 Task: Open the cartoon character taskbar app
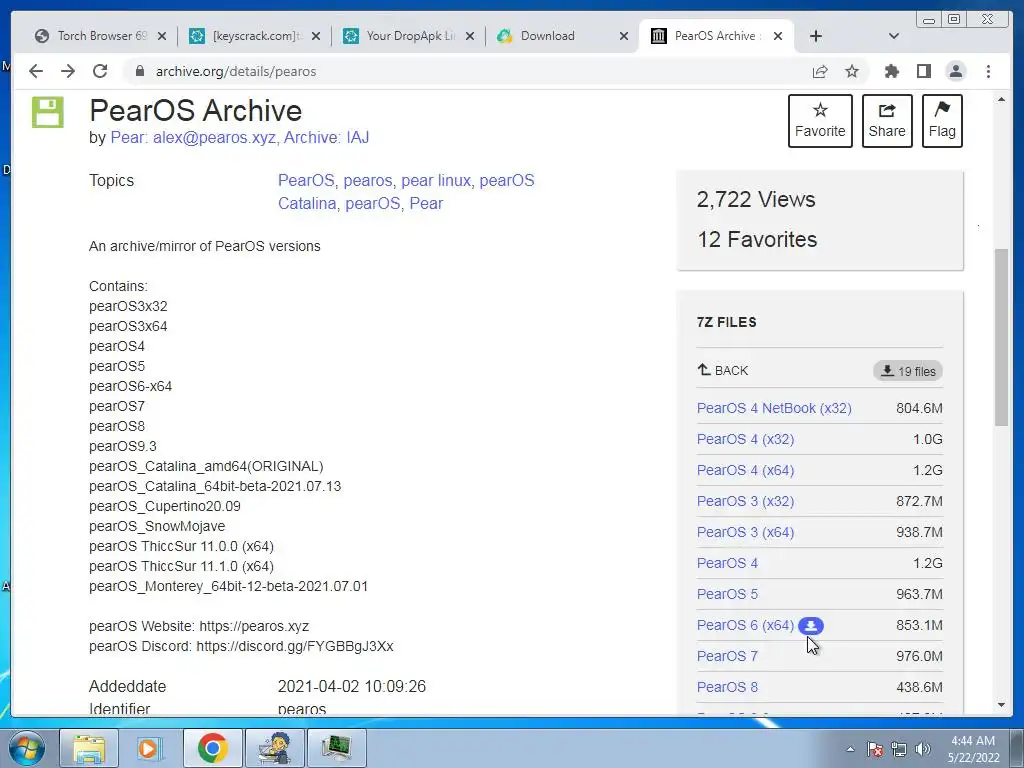pos(274,748)
